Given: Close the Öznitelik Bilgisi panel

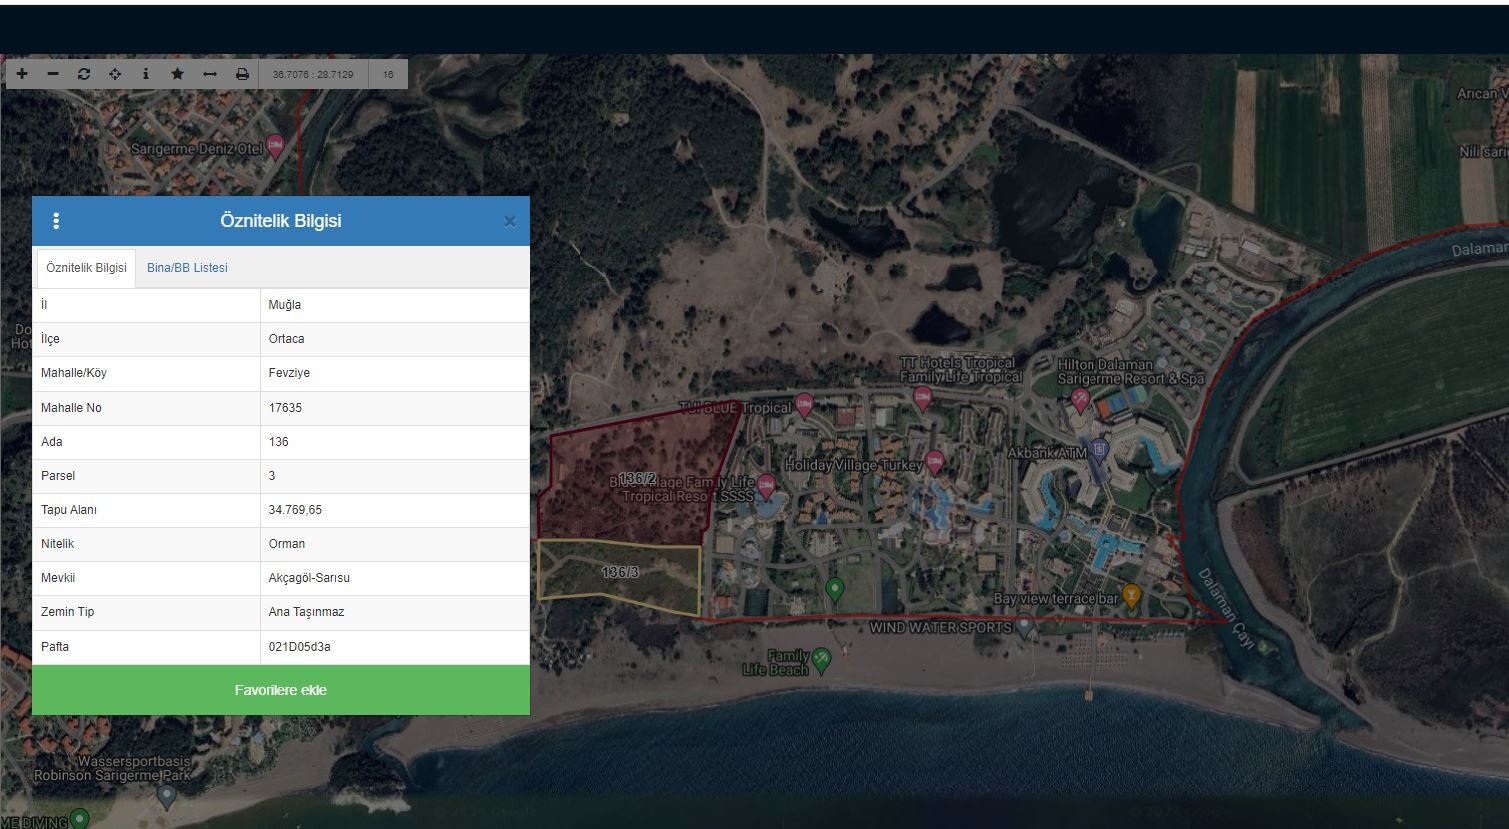Looking at the screenshot, I should tap(510, 222).
